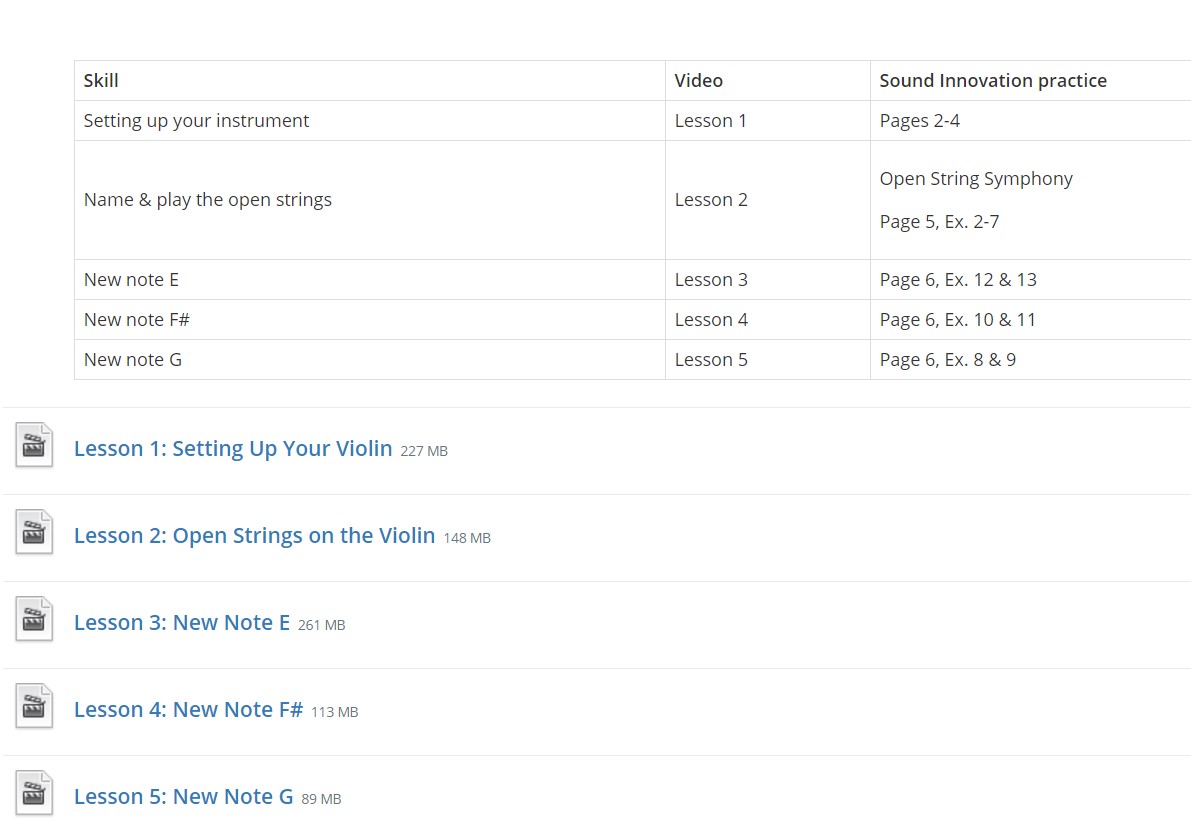The image size is (1191, 831).
Task: Click the 261 MB file size label
Action: click(x=321, y=625)
